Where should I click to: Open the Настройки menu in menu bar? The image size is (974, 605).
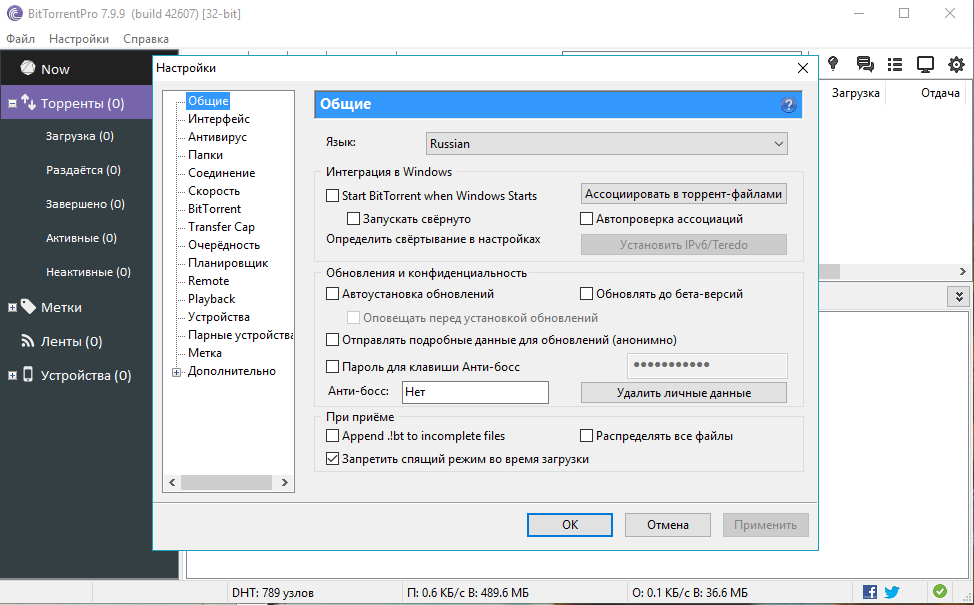pos(79,39)
